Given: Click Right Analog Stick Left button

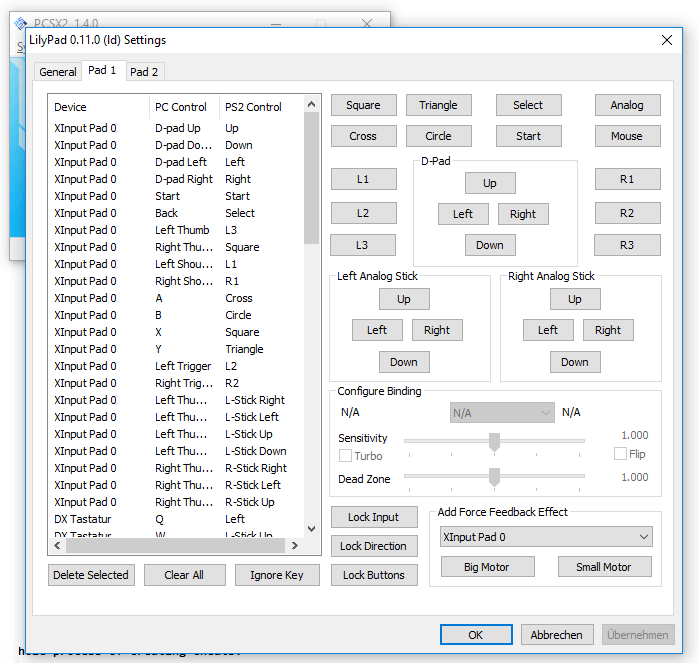Looking at the screenshot, I should pyautogui.click(x=548, y=330).
